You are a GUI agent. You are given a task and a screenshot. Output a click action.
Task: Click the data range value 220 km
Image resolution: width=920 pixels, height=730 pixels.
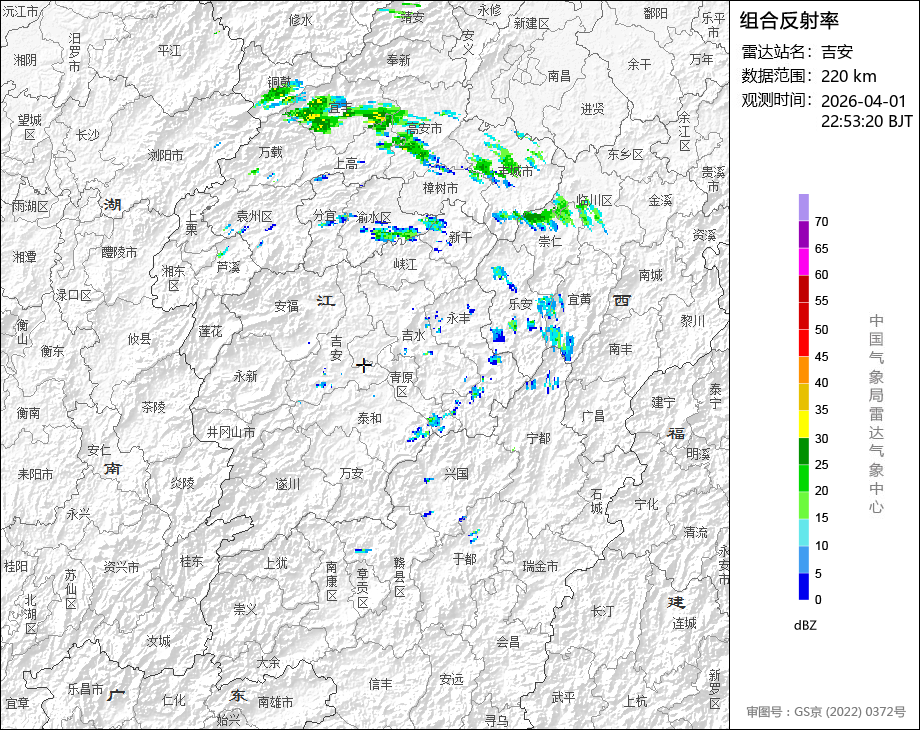click(x=848, y=76)
